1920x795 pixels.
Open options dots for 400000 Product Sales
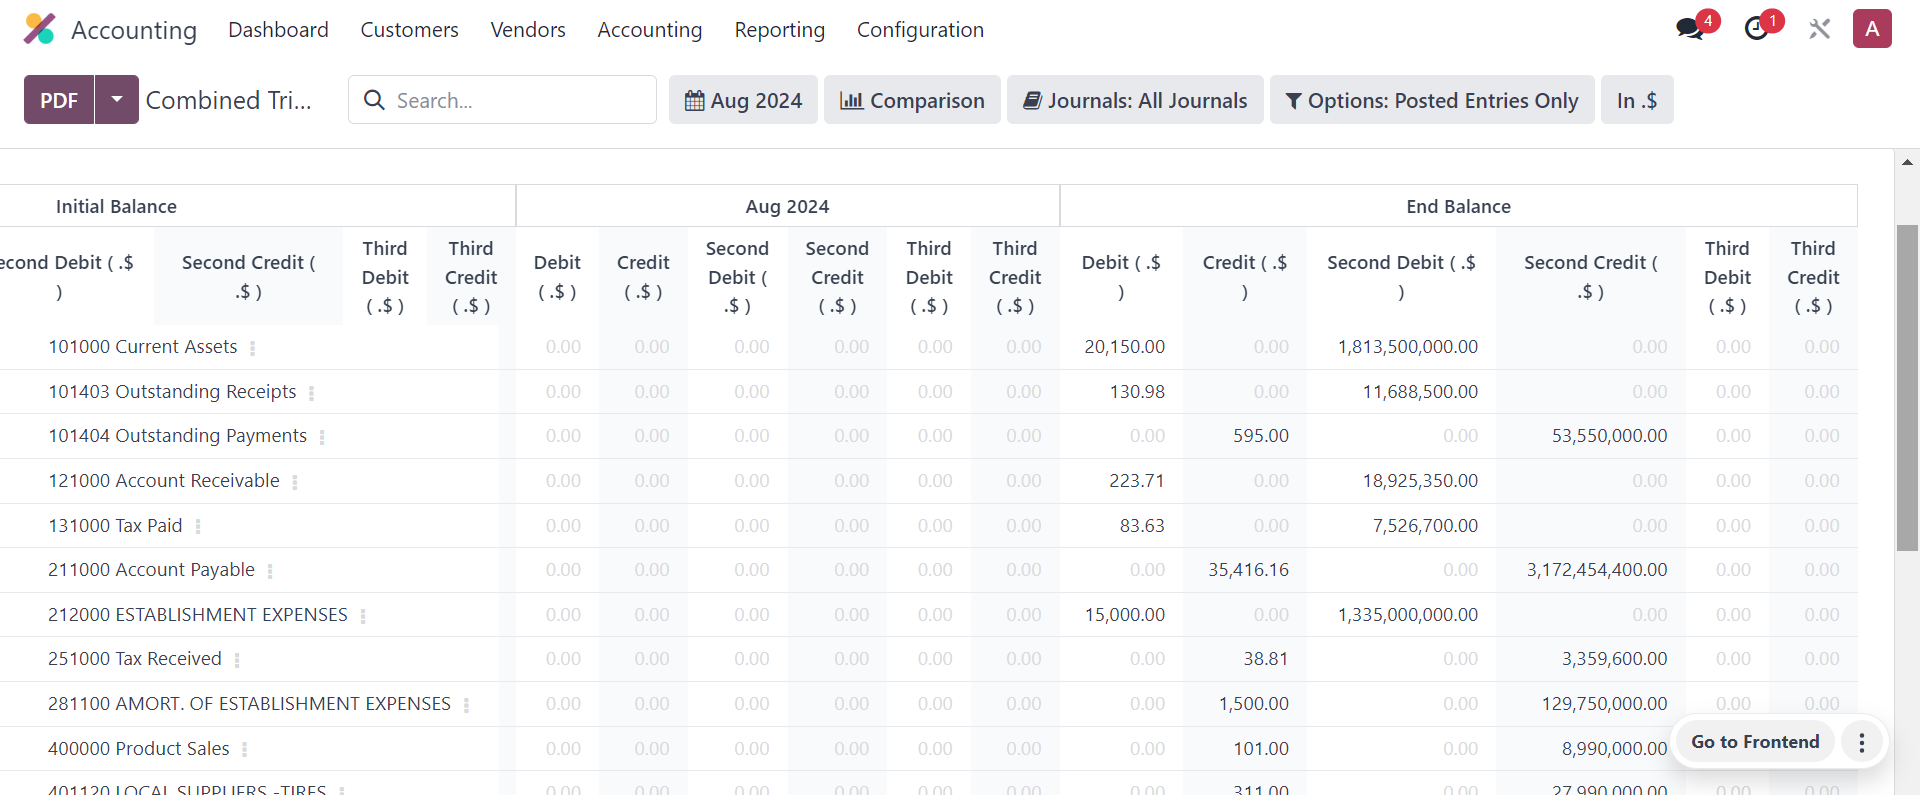point(244,750)
